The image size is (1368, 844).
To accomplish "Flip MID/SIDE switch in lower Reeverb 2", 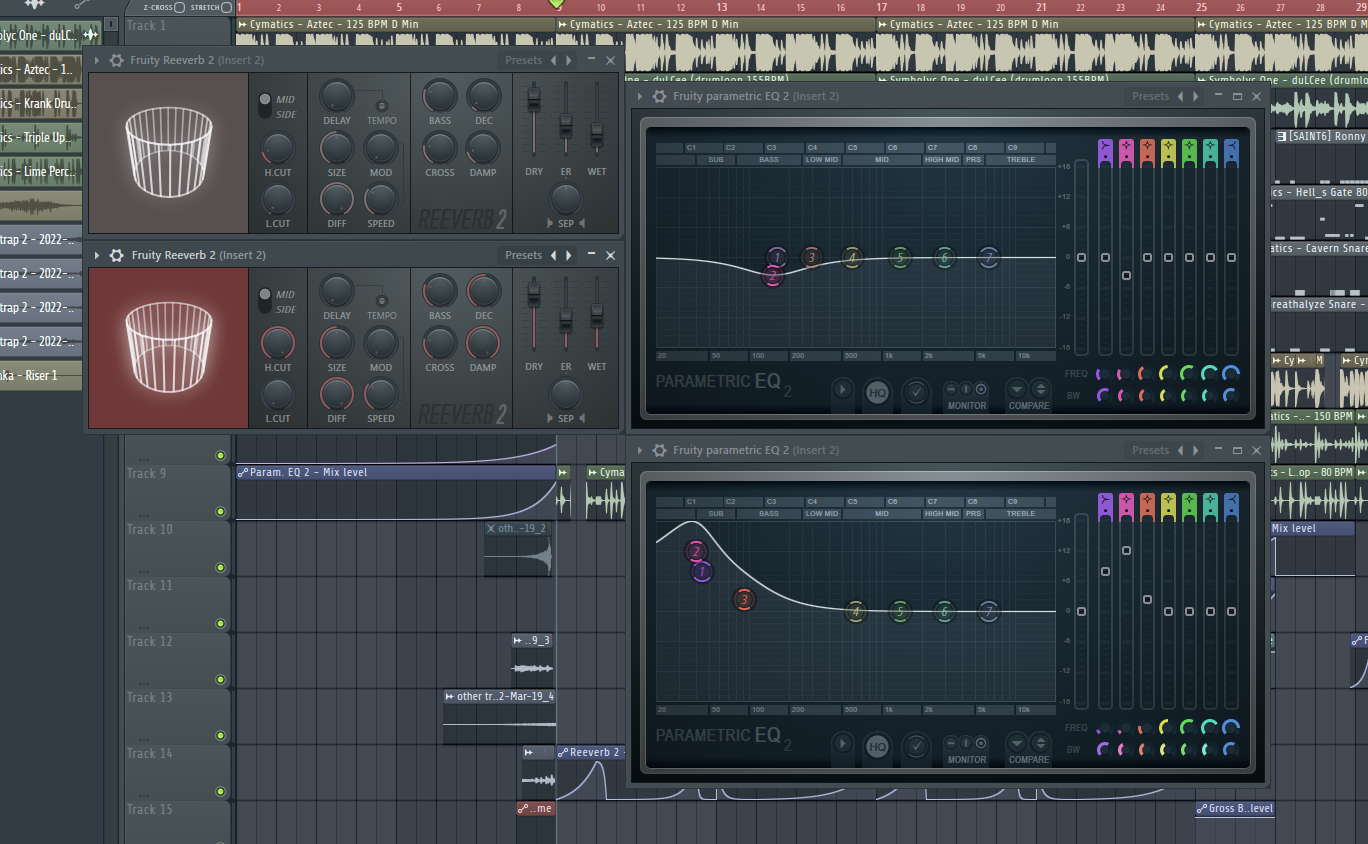I will 264,301.
